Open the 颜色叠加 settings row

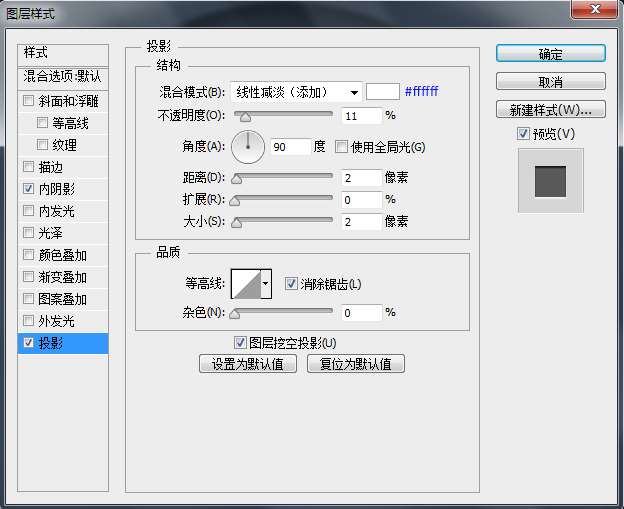(63, 255)
